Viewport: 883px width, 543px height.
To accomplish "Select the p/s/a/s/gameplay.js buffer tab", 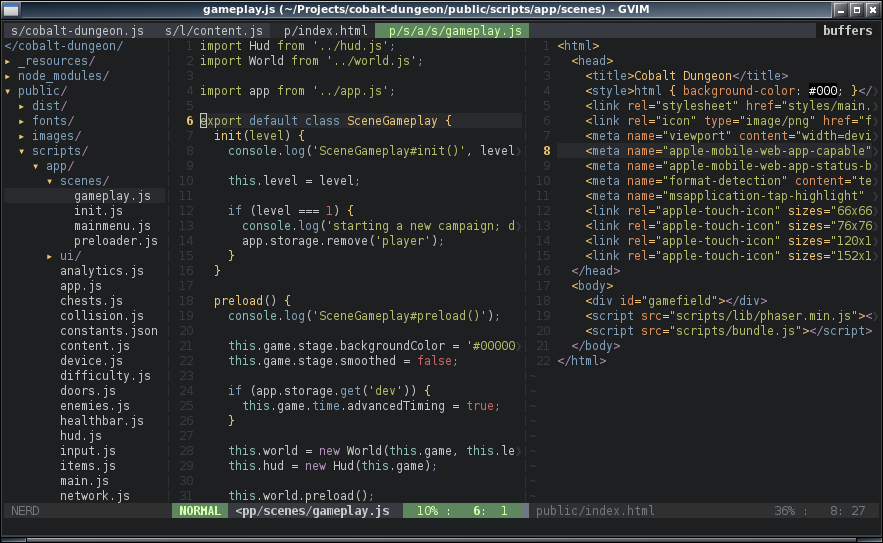I will click(x=455, y=30).
